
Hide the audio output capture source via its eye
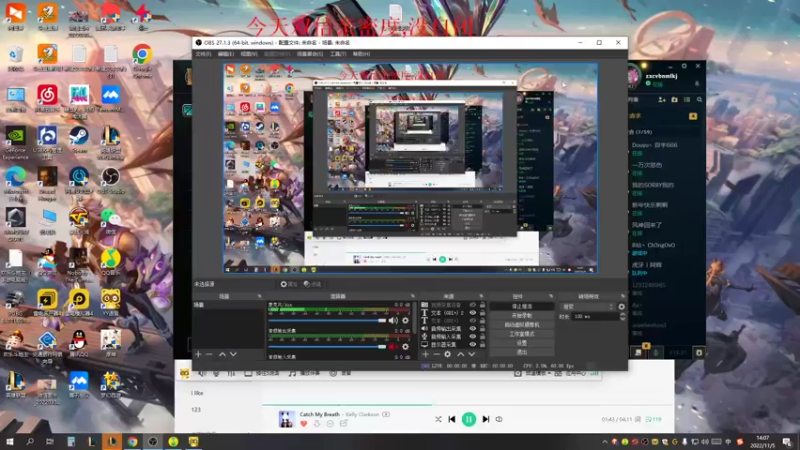pos(472,329)
